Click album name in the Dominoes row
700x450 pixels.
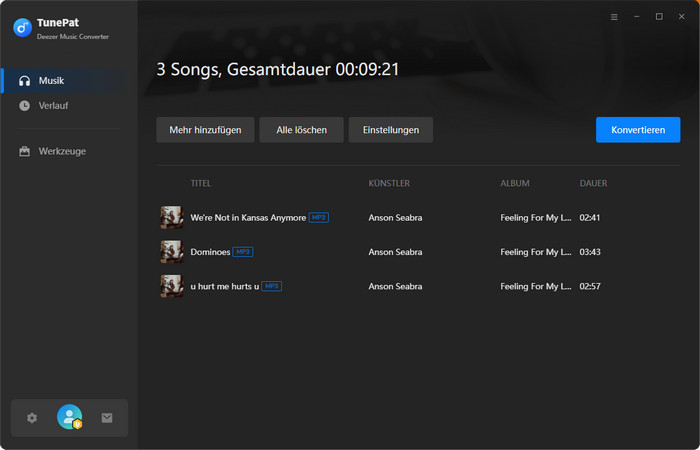point(536,252)
